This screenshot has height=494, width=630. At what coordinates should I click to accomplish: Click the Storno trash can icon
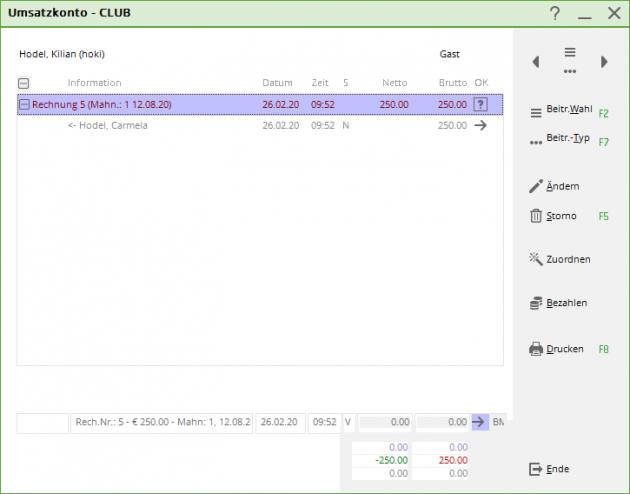[536, 216]
